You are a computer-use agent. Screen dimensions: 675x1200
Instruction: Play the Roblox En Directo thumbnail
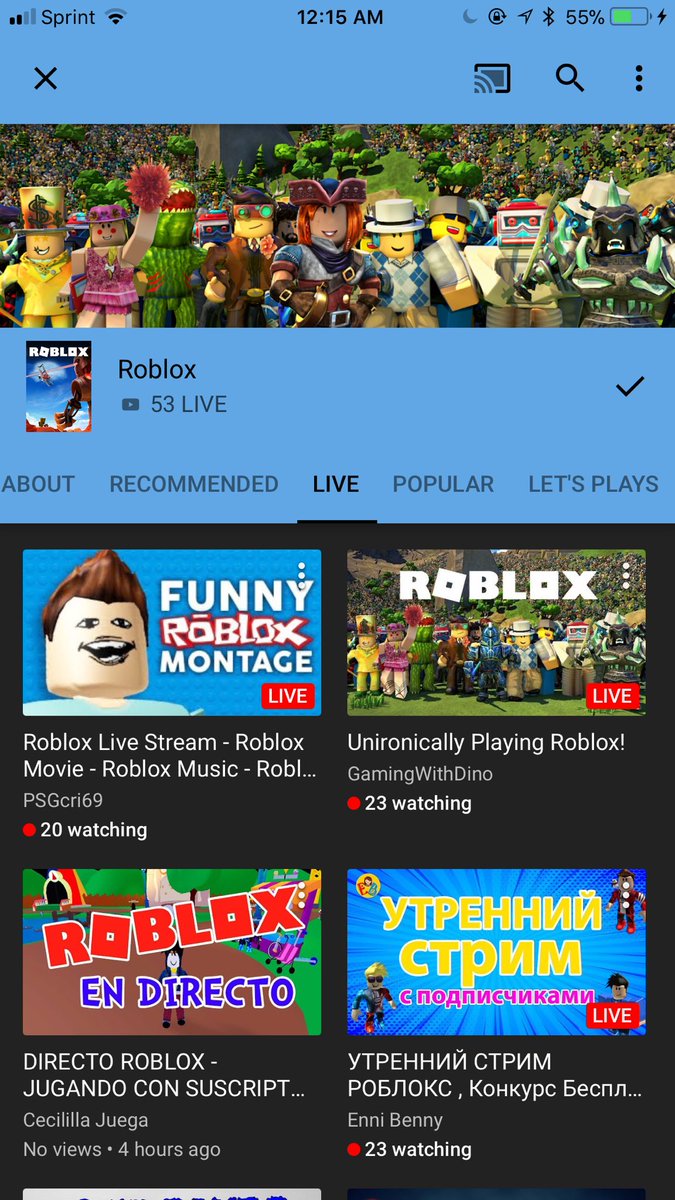[x=172, y=951]
